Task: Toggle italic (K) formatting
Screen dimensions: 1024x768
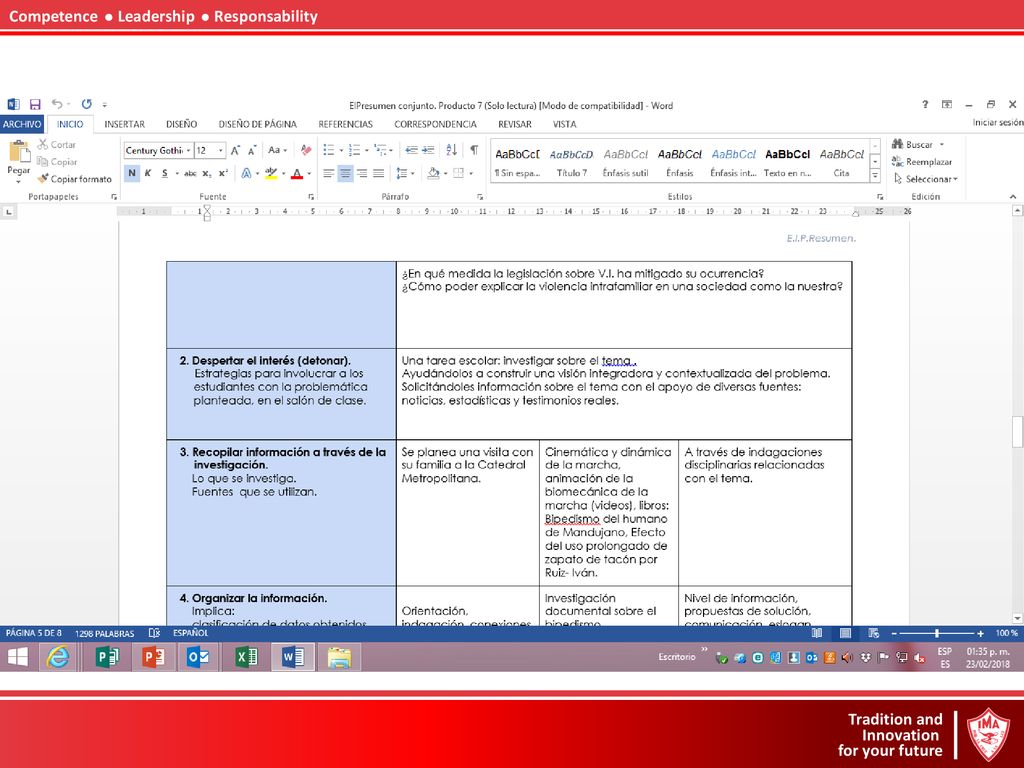Action: pos(148,173)
